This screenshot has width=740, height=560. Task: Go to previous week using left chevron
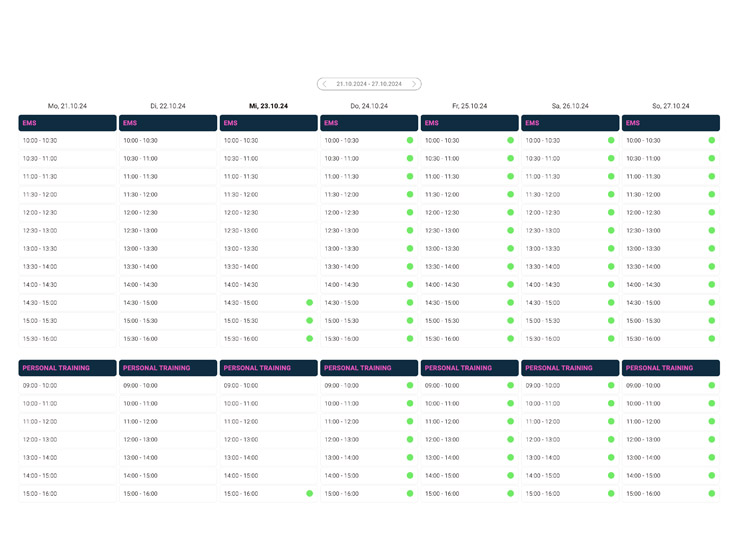tap(324, 84)
